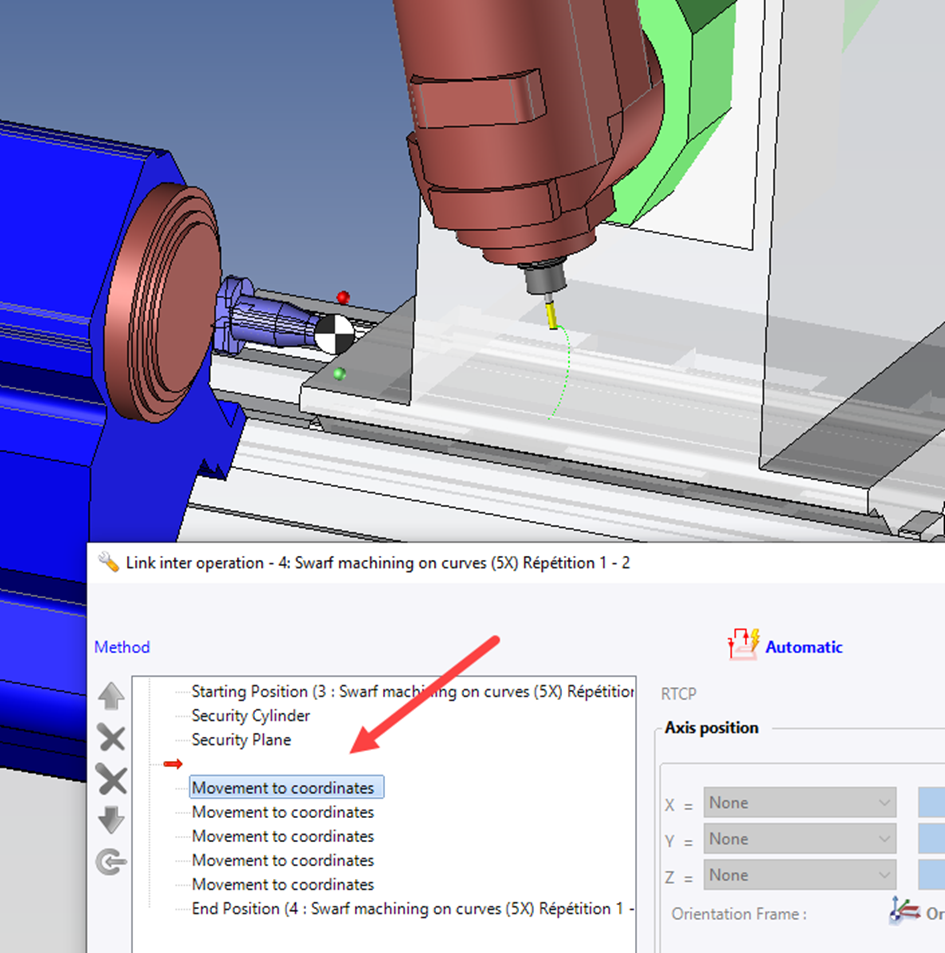
Task: Select End Position row in method list
Action: [x=413, y=909]
